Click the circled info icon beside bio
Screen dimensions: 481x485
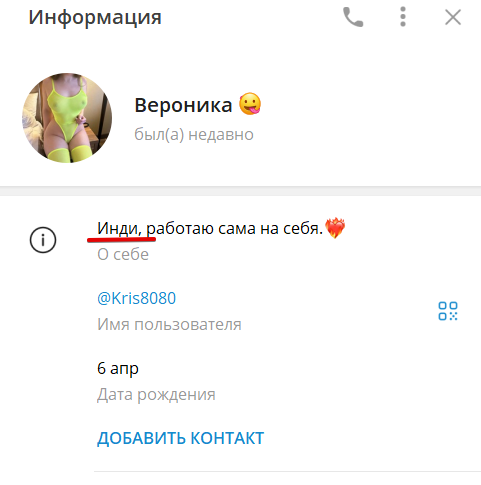click(43, 240)
